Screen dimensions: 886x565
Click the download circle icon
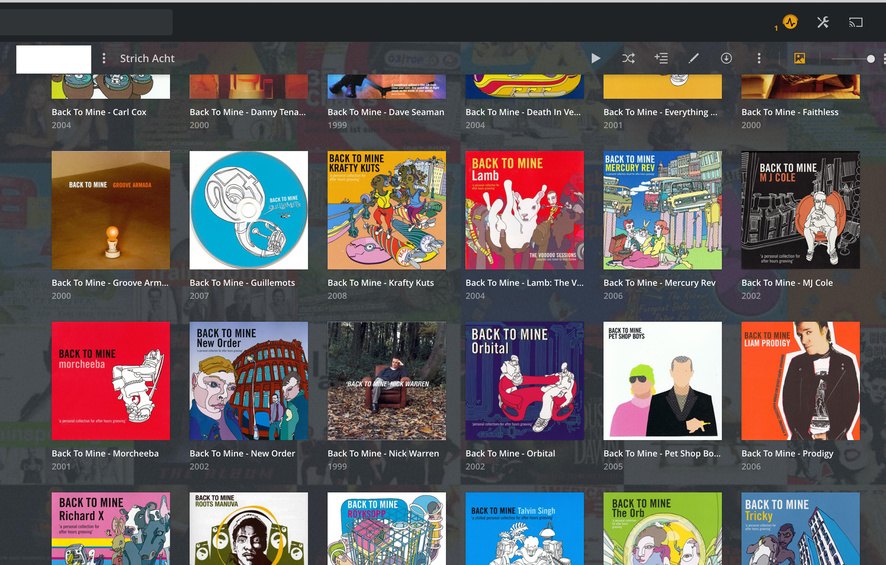click(x=726, y=58)
